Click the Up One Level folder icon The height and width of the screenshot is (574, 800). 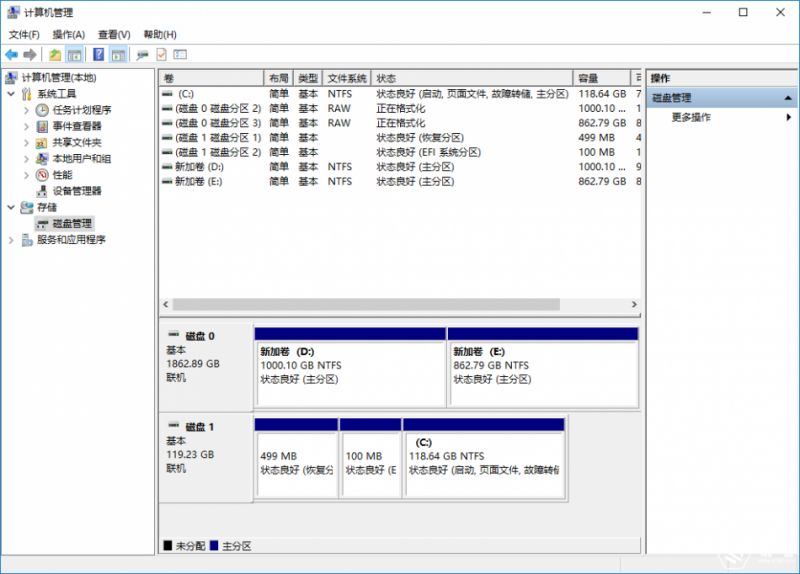coord(55,54)
